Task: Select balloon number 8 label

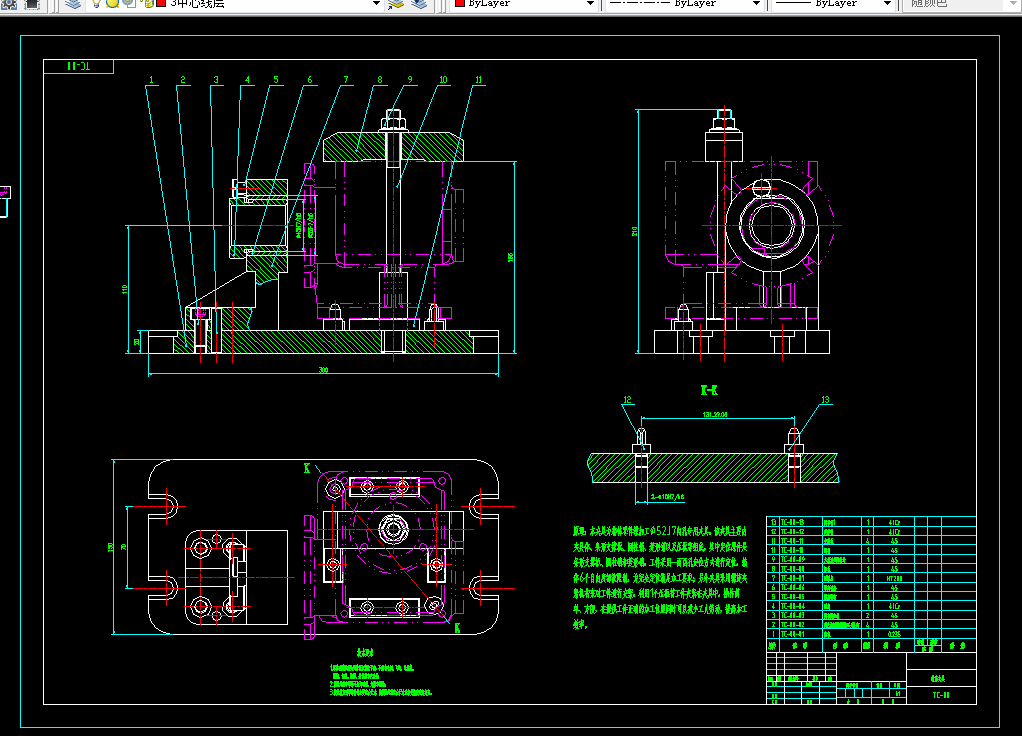Action: (380, 80)
